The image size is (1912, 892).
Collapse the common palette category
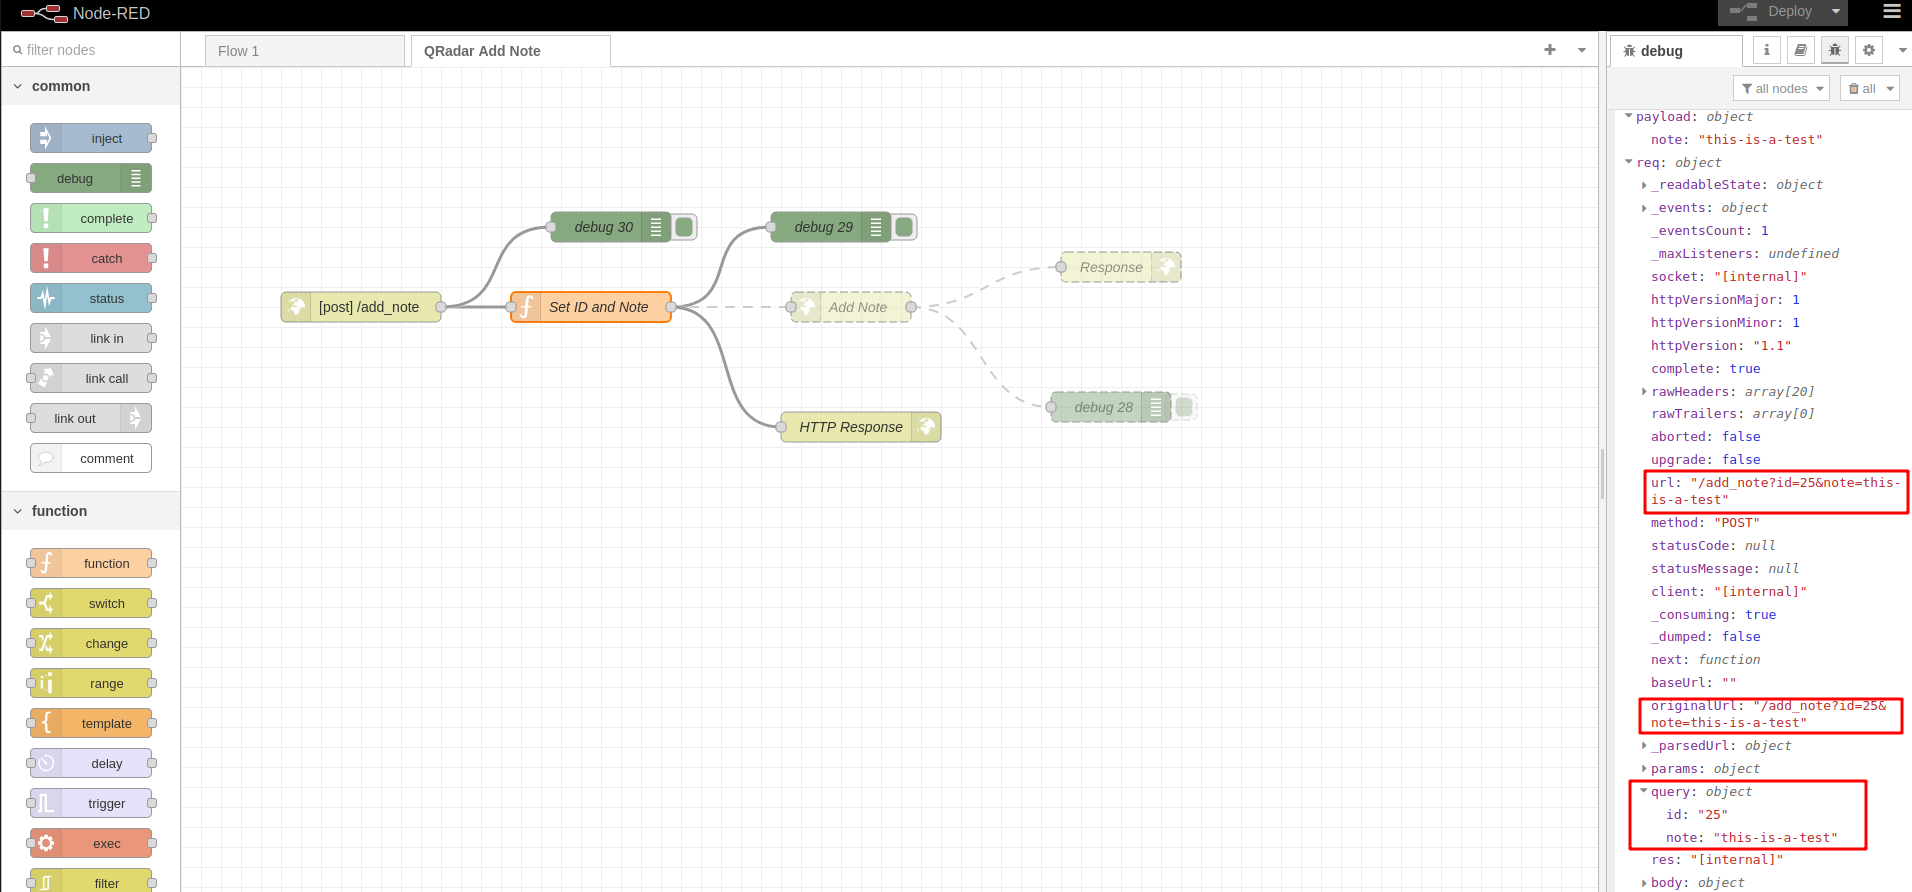click(x=91, y=86)
